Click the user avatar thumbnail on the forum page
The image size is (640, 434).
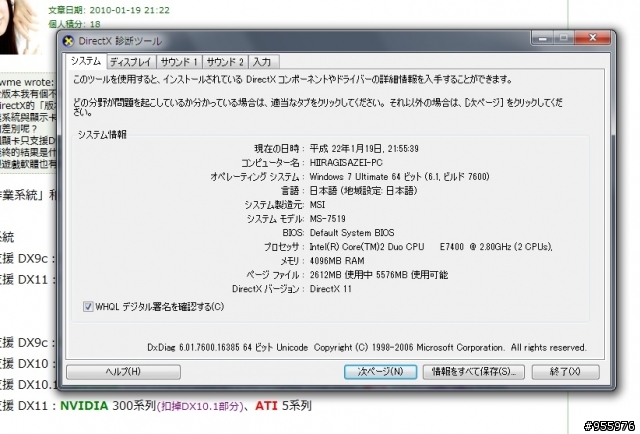click(18, 27)
